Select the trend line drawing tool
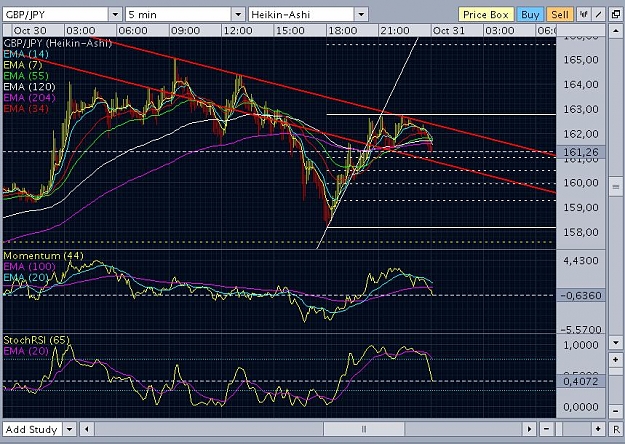 tap(598, 15)
